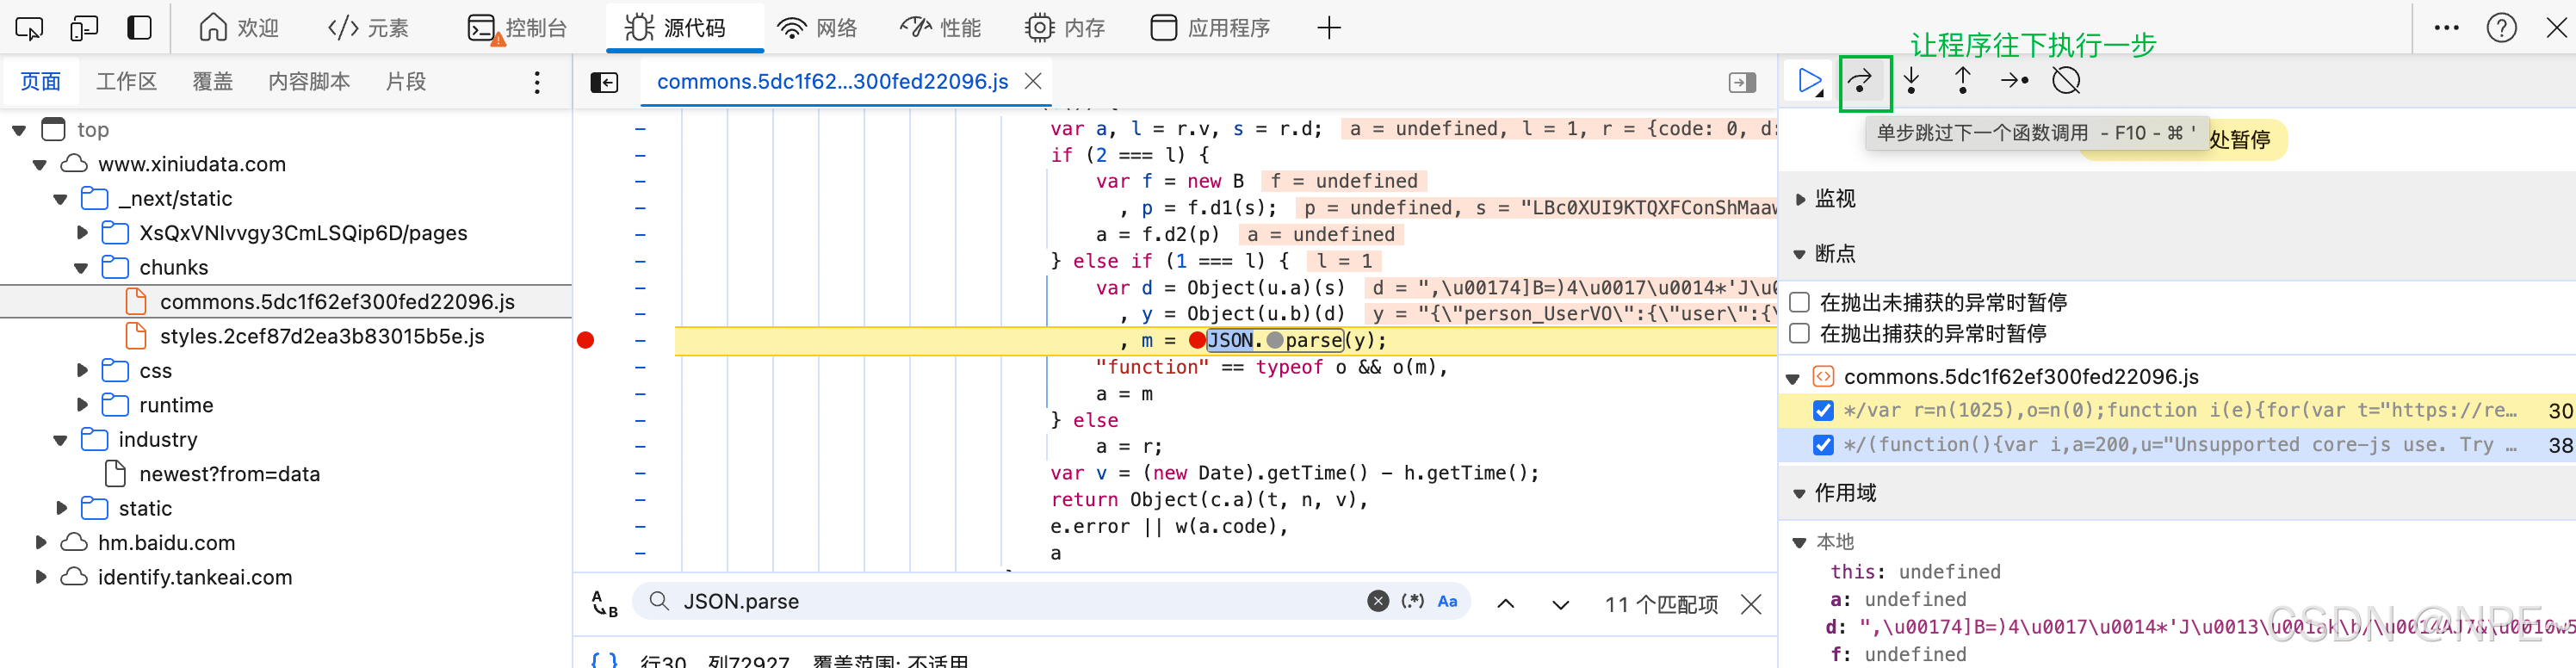The image size is (2576, 668).
Task: Toggle match case Aa option
Action: tap(1447, 601)
